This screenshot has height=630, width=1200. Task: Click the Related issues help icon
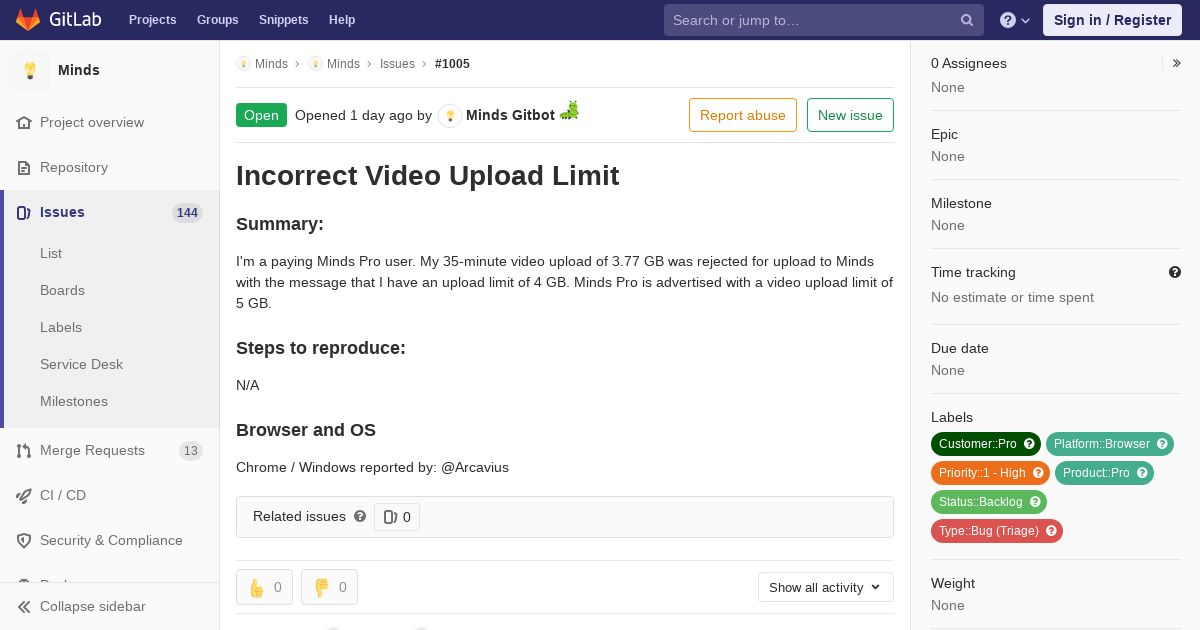[x=360, y=516]
